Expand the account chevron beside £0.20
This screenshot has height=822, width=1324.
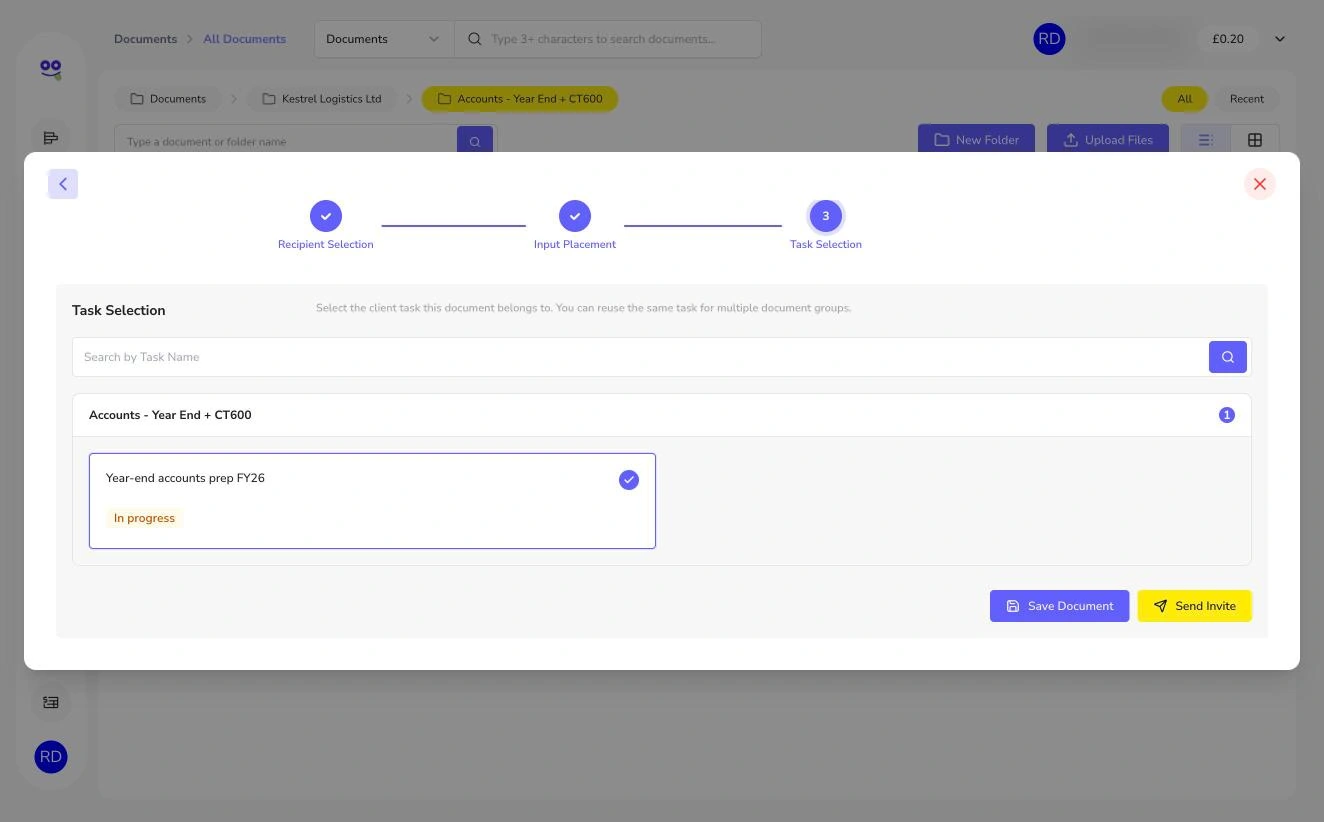pos(1280,39)
